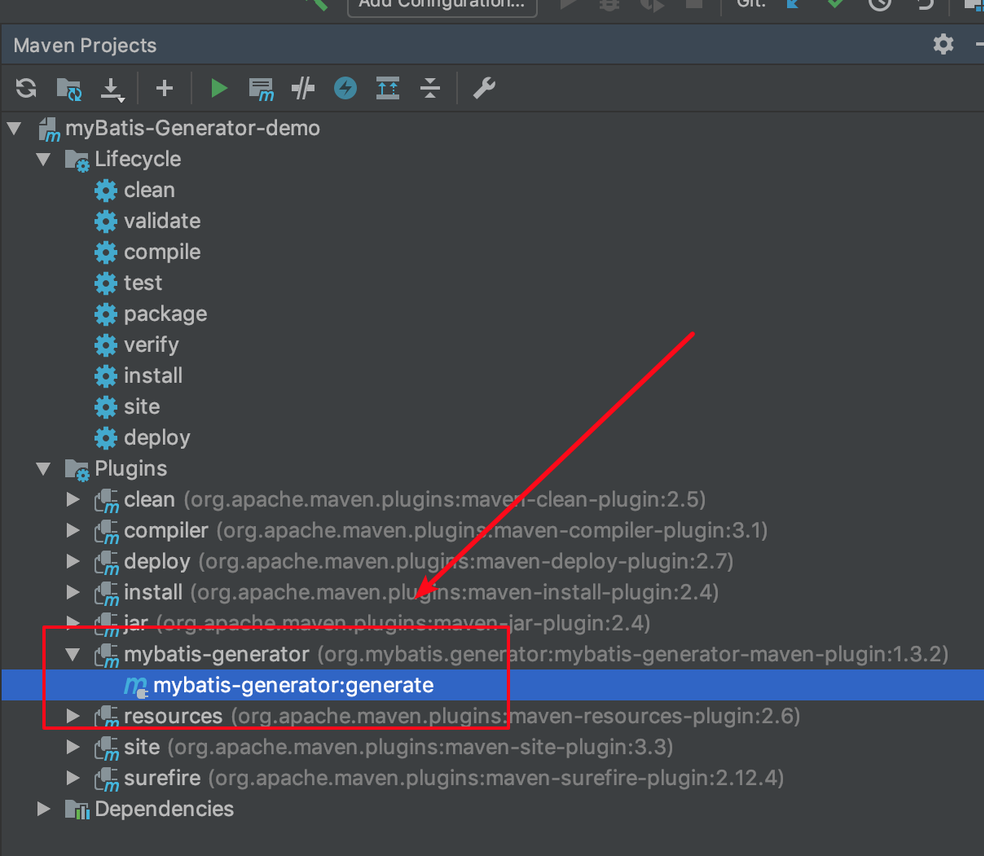Click Expand All icon in Maven toolbar
Screen dimensions: 984x856
388,88
